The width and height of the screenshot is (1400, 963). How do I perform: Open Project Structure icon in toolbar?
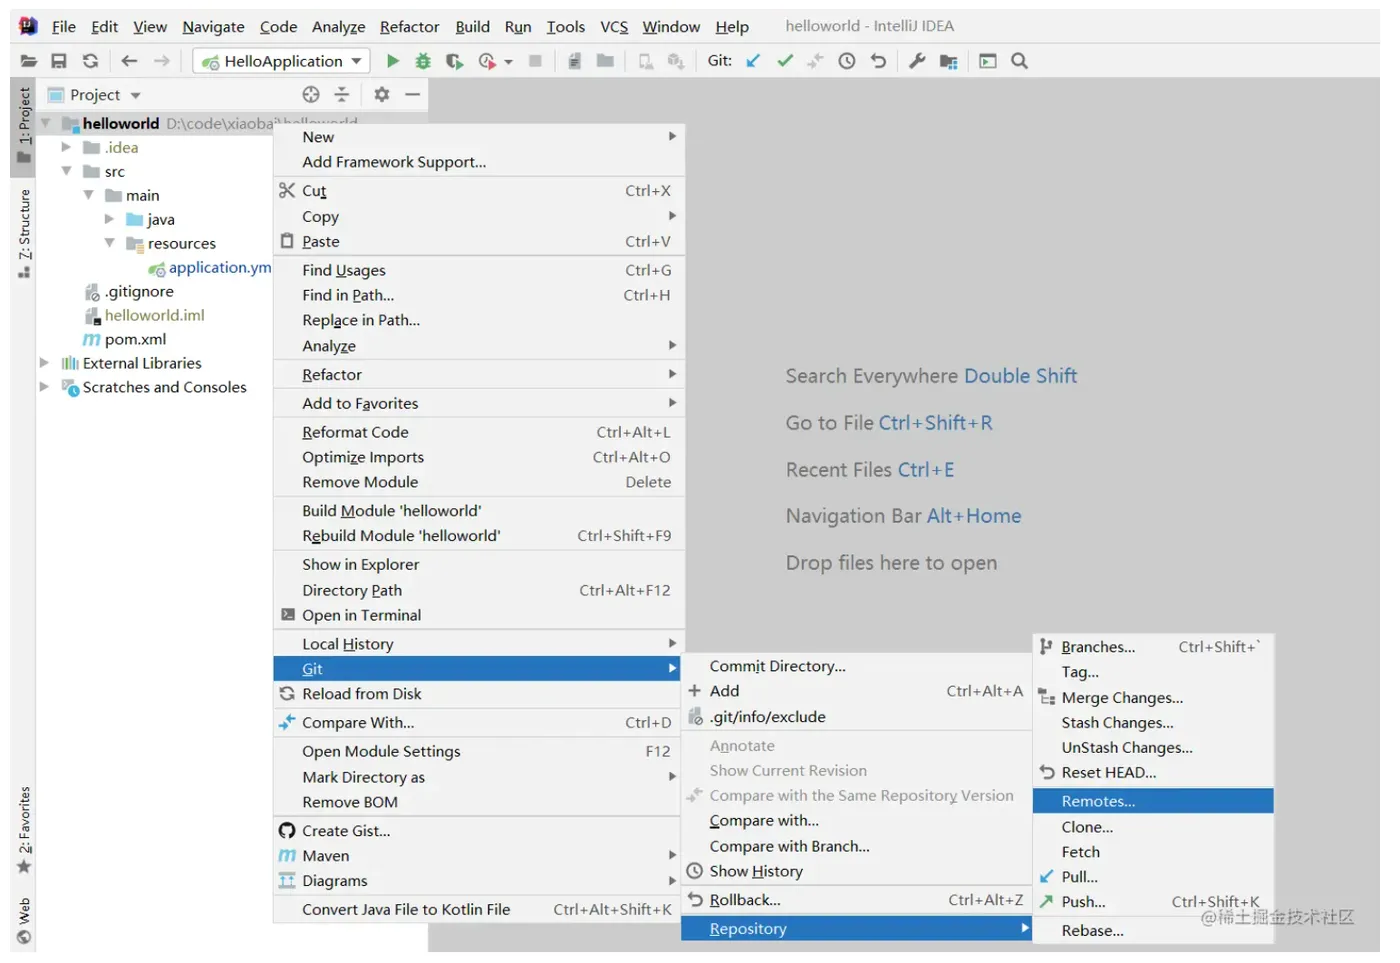click(949, 61)
